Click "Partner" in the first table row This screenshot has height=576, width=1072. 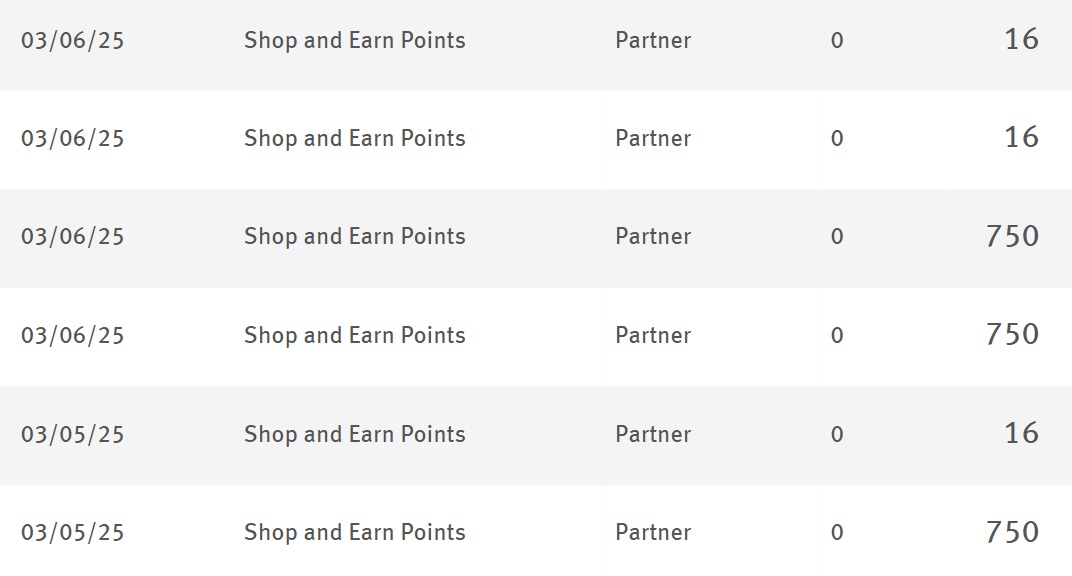pyautogui.click(x=653, y=41)
